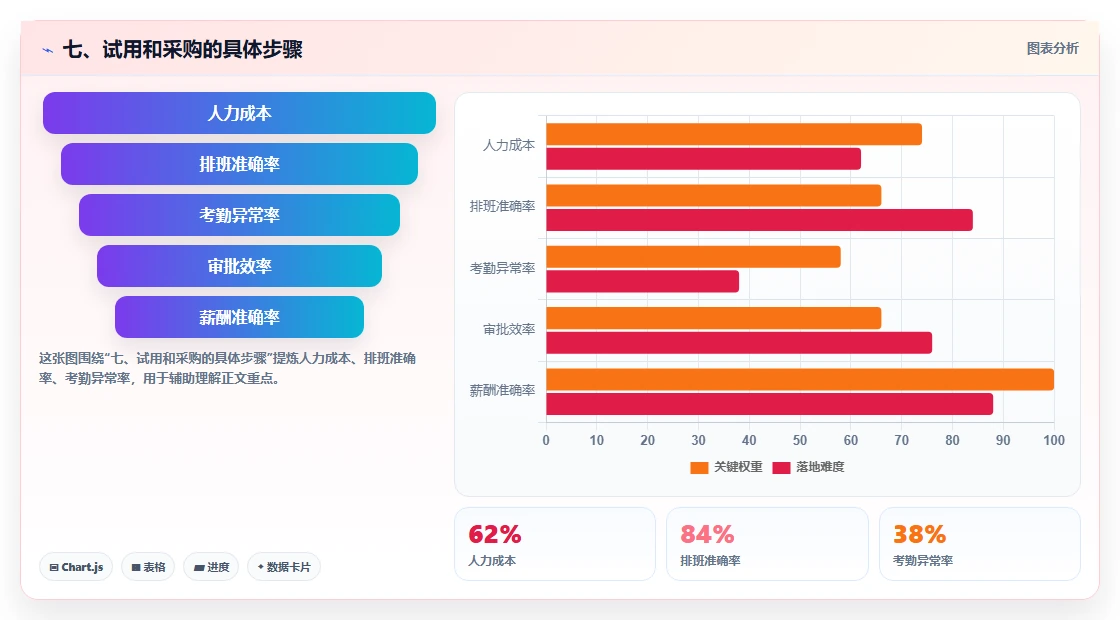
Task: Click the 排班准确率 y-axis label
Action: click(x=502, y=206)
